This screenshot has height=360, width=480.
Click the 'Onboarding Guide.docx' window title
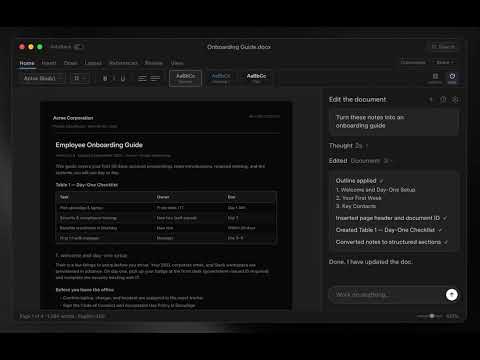point(239,47)
